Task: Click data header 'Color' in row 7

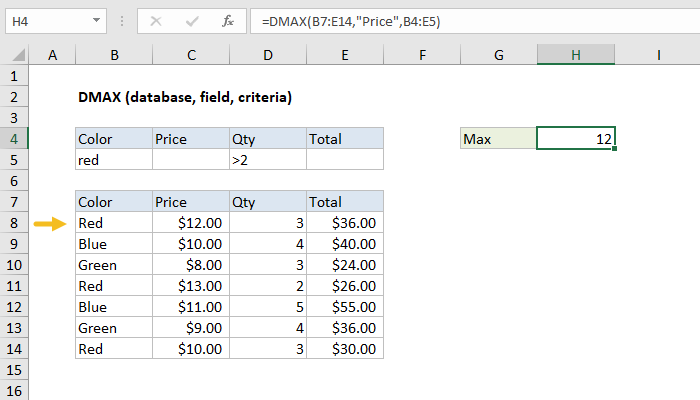Action: [114, 202]
